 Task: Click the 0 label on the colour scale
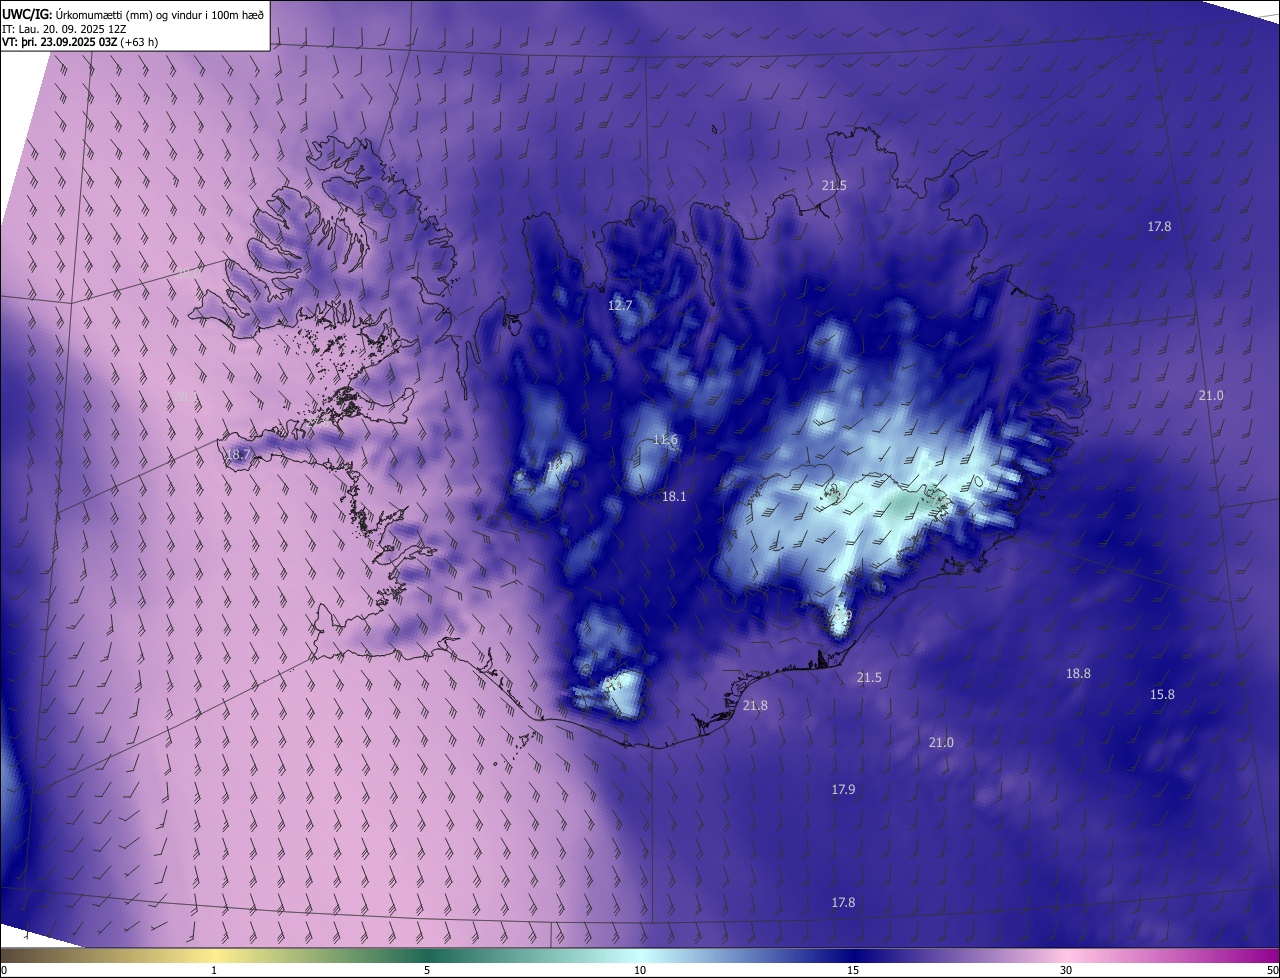click(x=4, y=970)
